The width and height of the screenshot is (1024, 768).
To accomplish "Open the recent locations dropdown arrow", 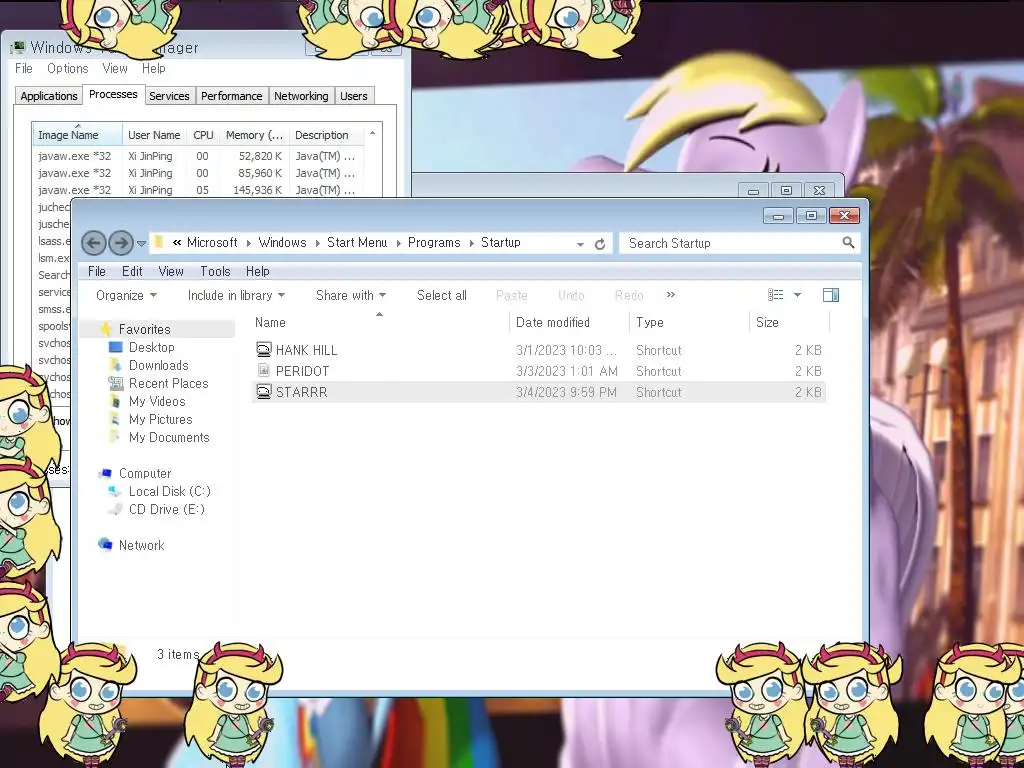I will click(141, 244).
